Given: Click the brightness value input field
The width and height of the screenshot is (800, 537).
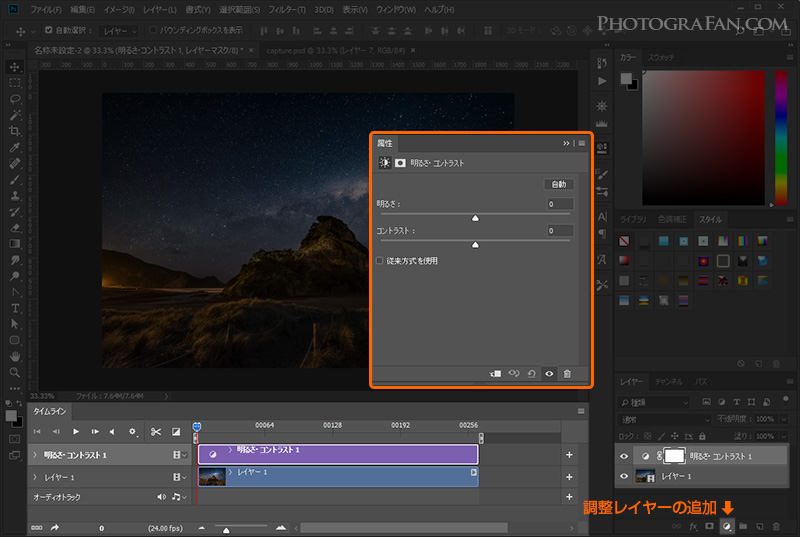Looking at the screenshot, I should pos(560,204).
